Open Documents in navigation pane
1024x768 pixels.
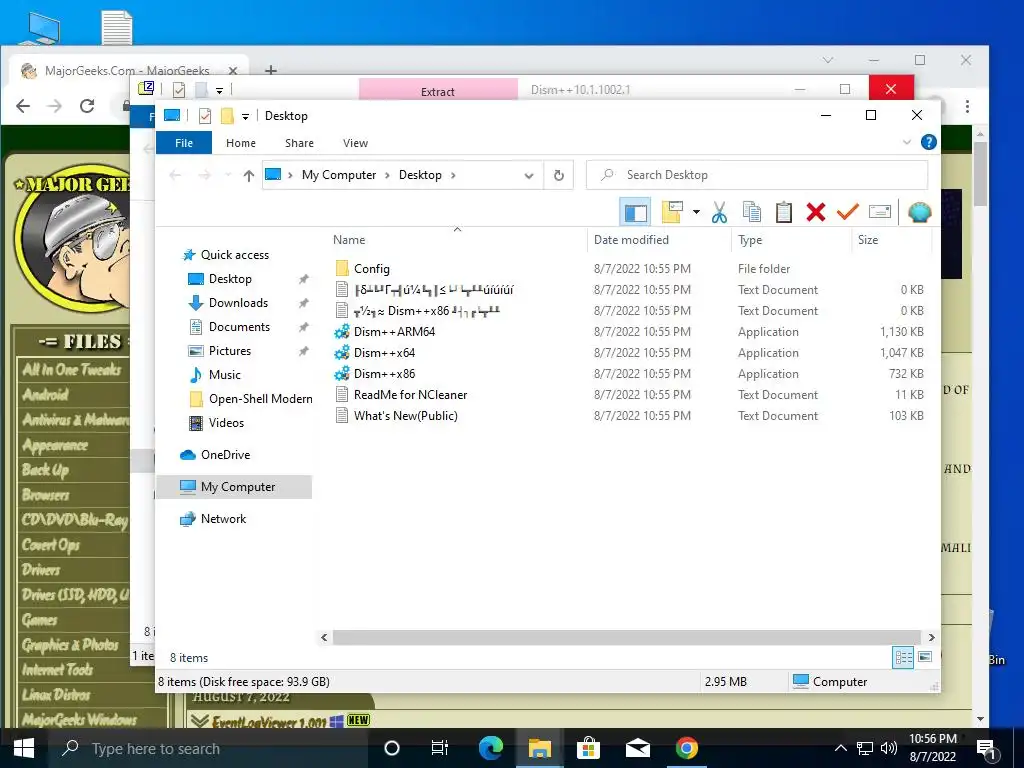(x=239, y=327)
